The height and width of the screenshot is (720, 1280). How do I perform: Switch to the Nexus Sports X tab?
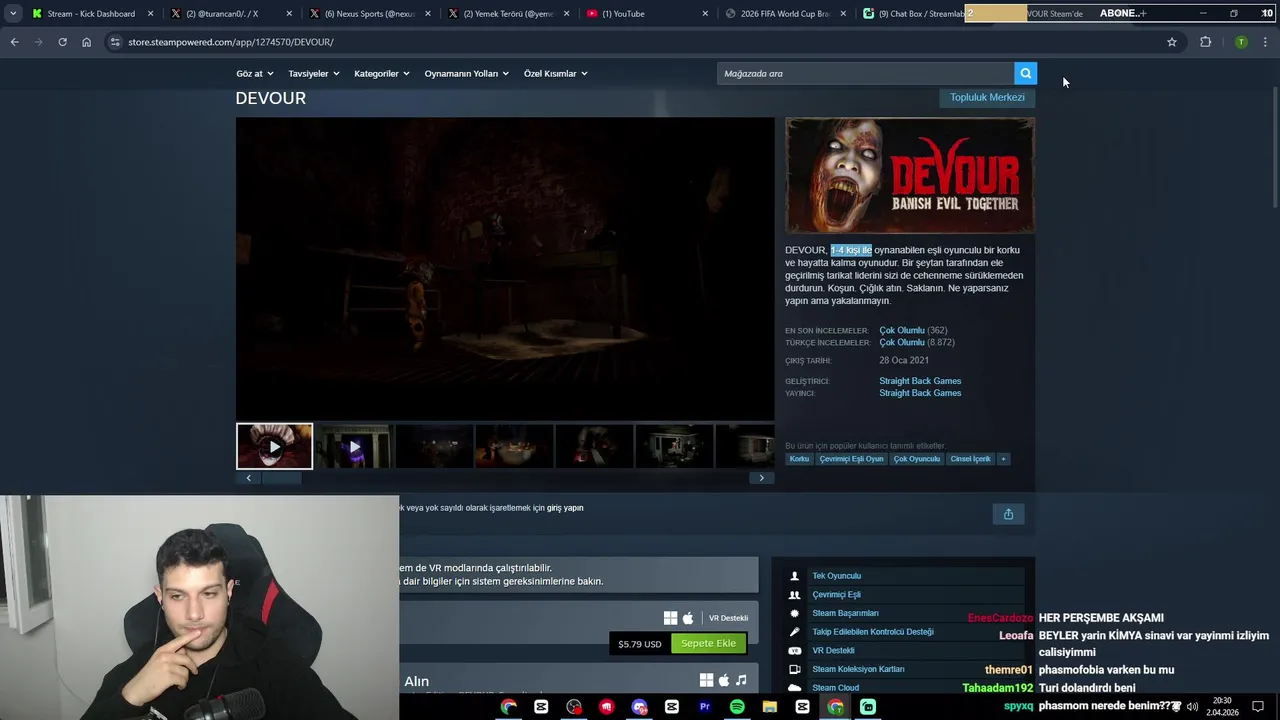click(368, 14)
